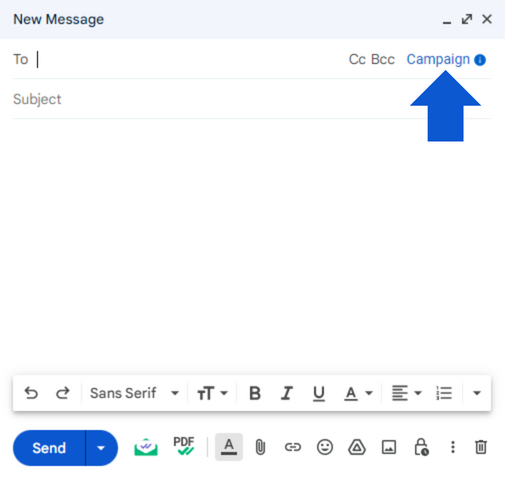Attach a file with the paperclip icon
The height and width of the screenshot is (478, 505).
coord(260,447)
